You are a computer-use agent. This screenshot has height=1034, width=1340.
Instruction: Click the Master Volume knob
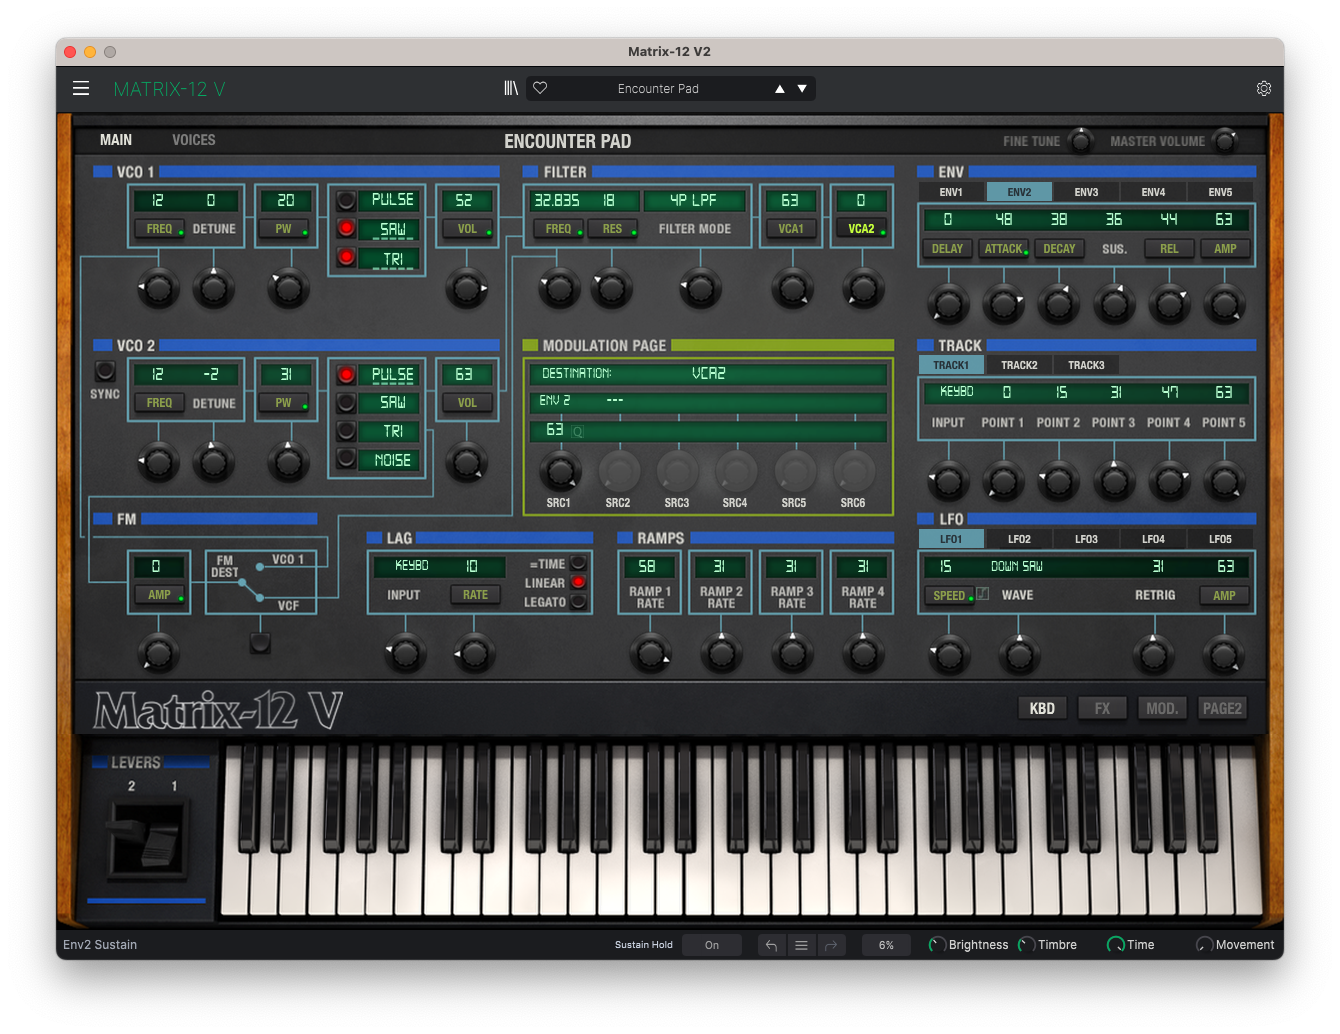(x=1224, y=141)
